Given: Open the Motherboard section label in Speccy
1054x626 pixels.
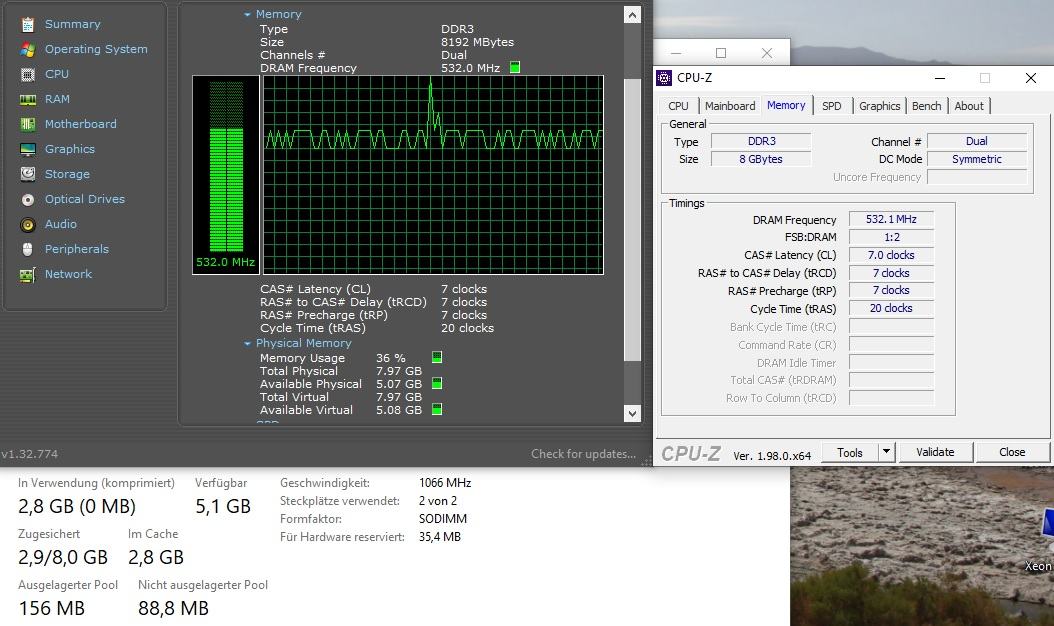Looking at the screenshot, I should tap(81, 124).
